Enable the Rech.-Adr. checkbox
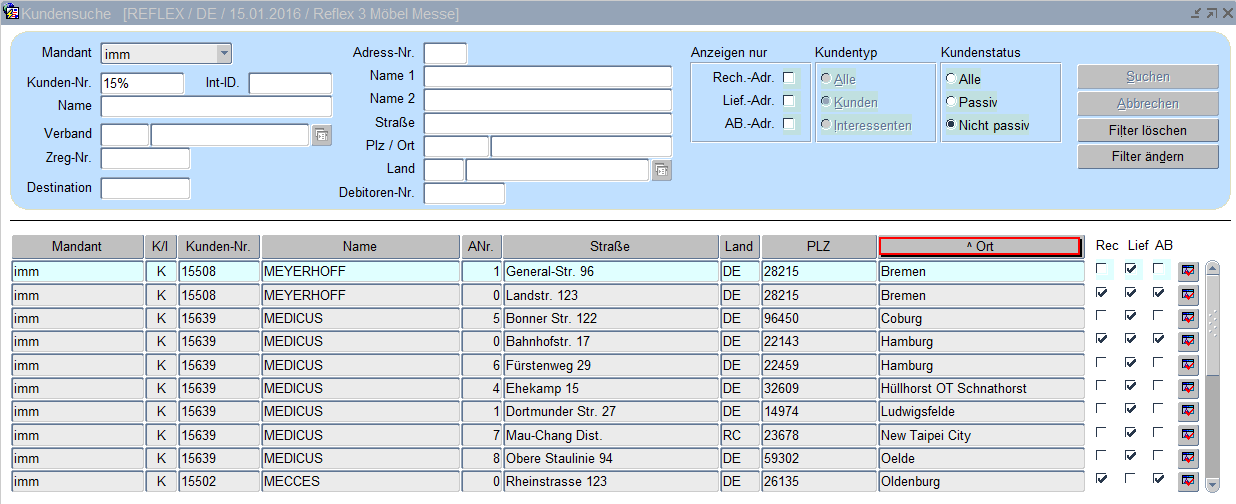The width and height of the screenshot is (1236, 504). (788, 78)
